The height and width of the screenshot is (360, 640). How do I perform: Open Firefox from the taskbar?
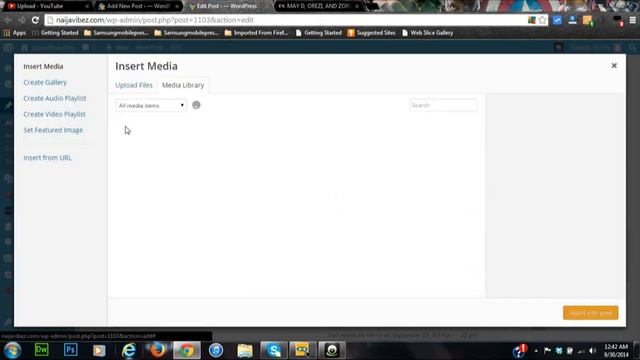click(x=158, y=350)
